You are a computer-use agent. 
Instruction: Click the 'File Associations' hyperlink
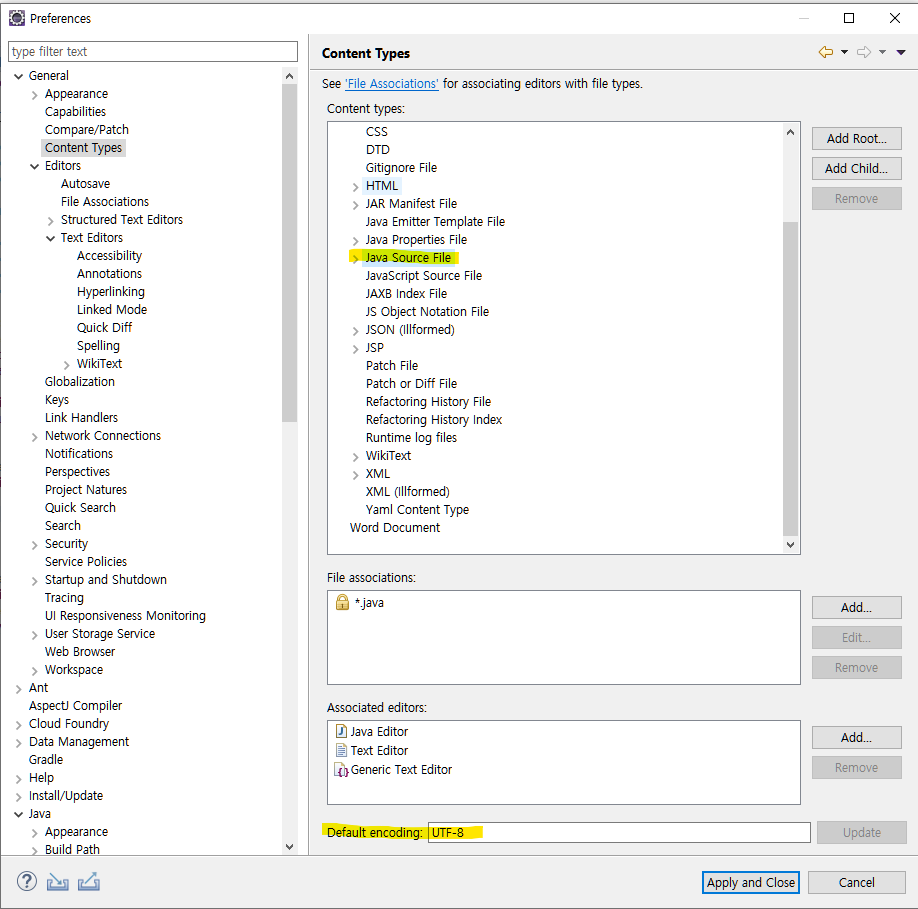click(392, 84)
